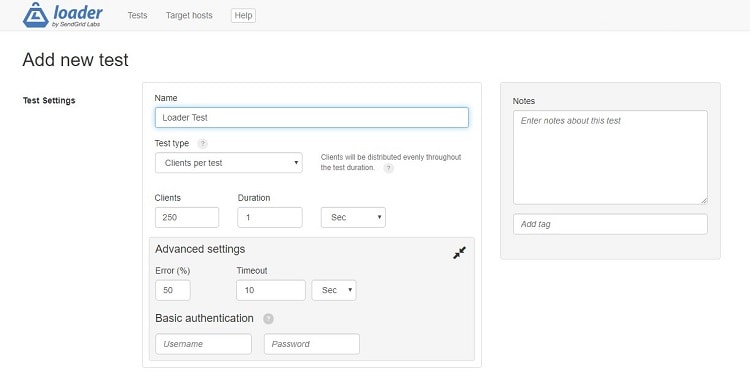Open the Tests menu item
This screenshot has height=377, width=750.
137,15
